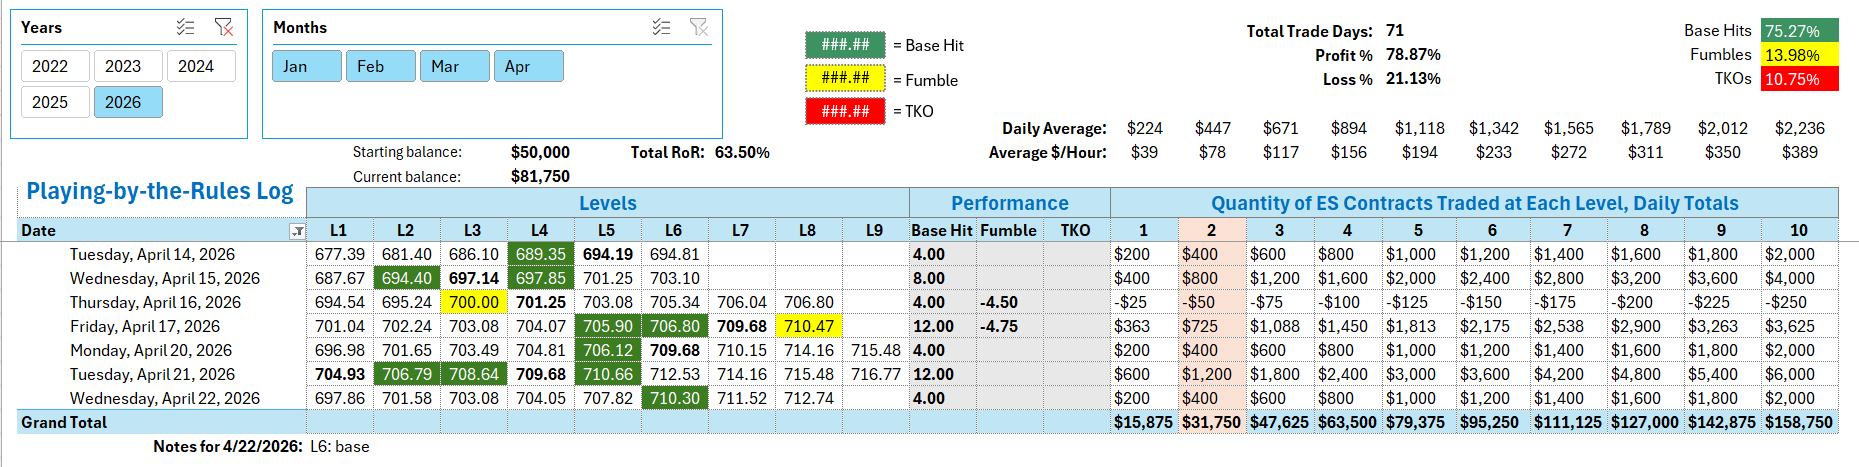Clear filter icon on Months slicer
The image size is (1859, 467).
[699, 27]
